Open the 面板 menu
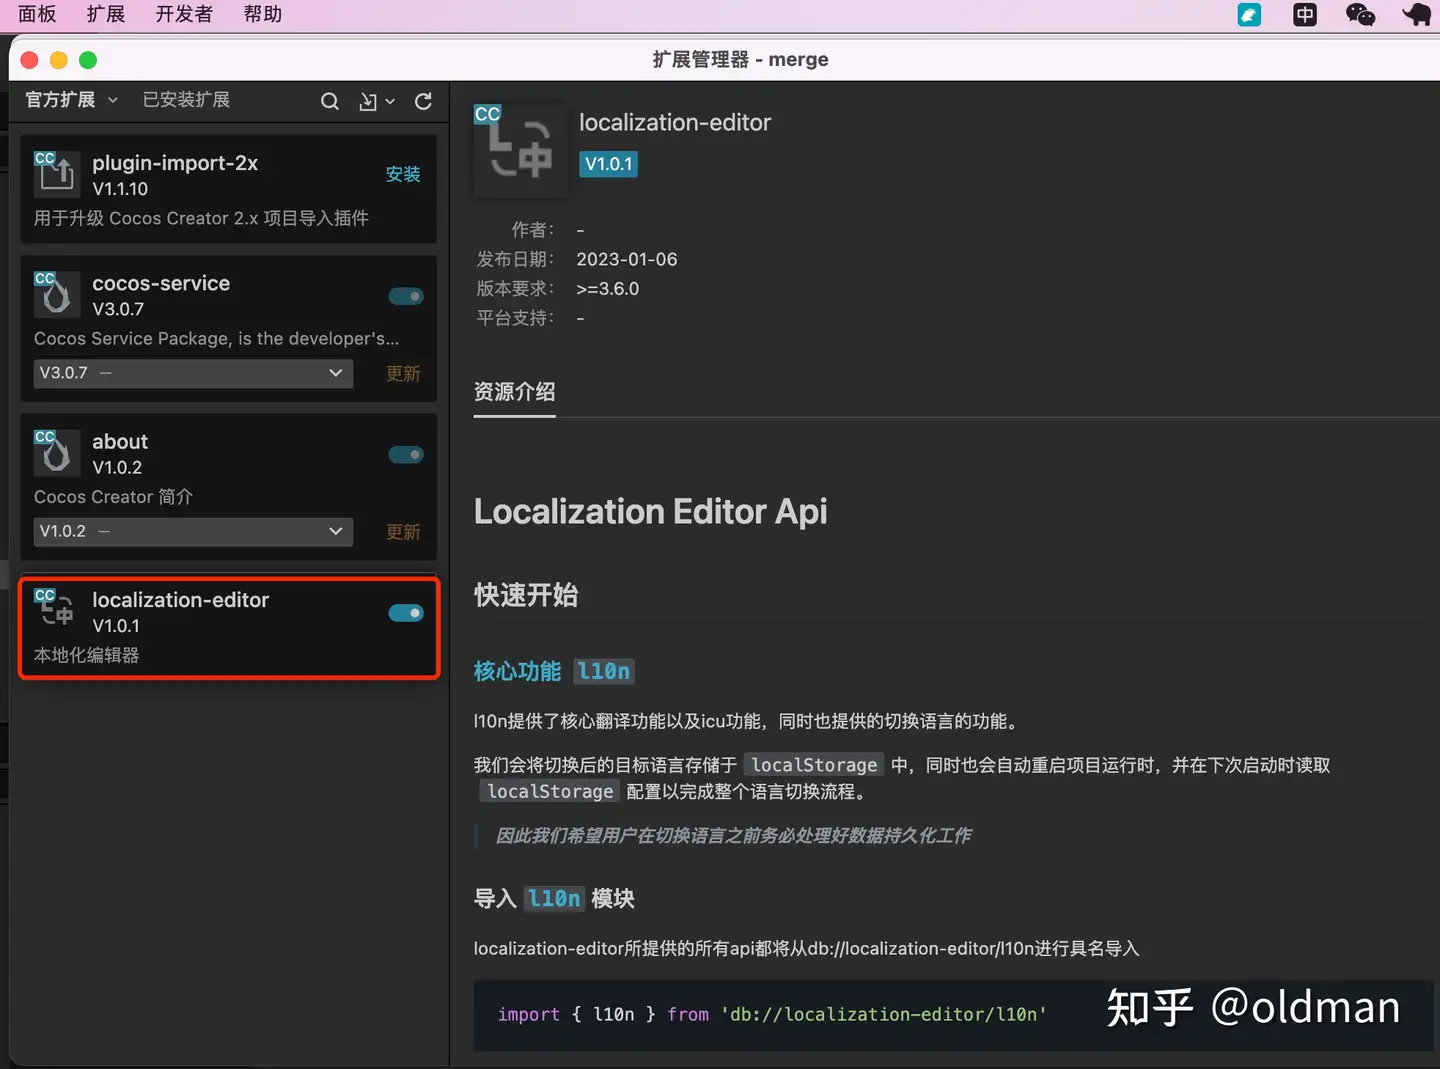This screenshot has width=1440, height=1069. point(37,14)
